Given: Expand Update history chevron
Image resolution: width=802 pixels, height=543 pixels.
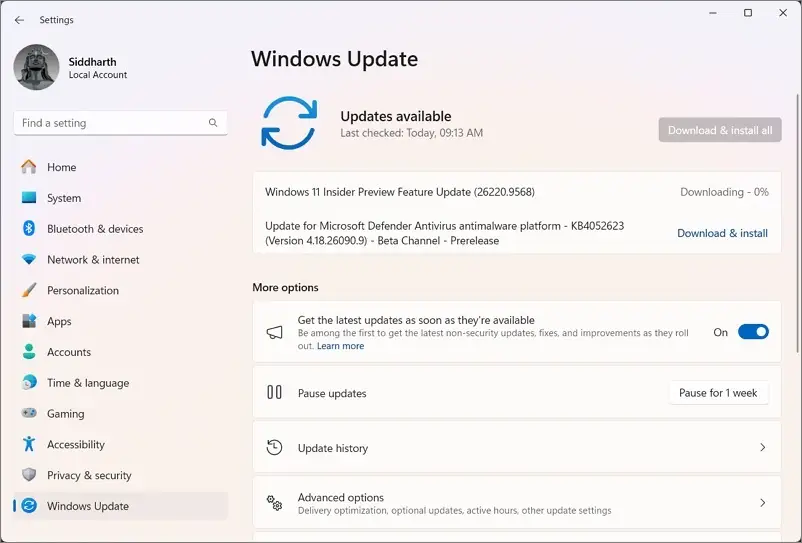Looking at the screenshot, I should 762,447.
